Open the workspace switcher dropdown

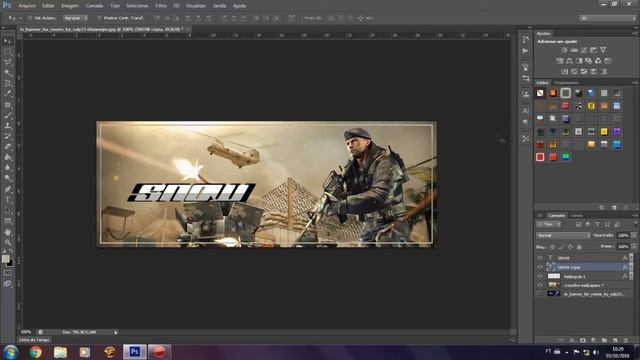[x=608, y=18]
